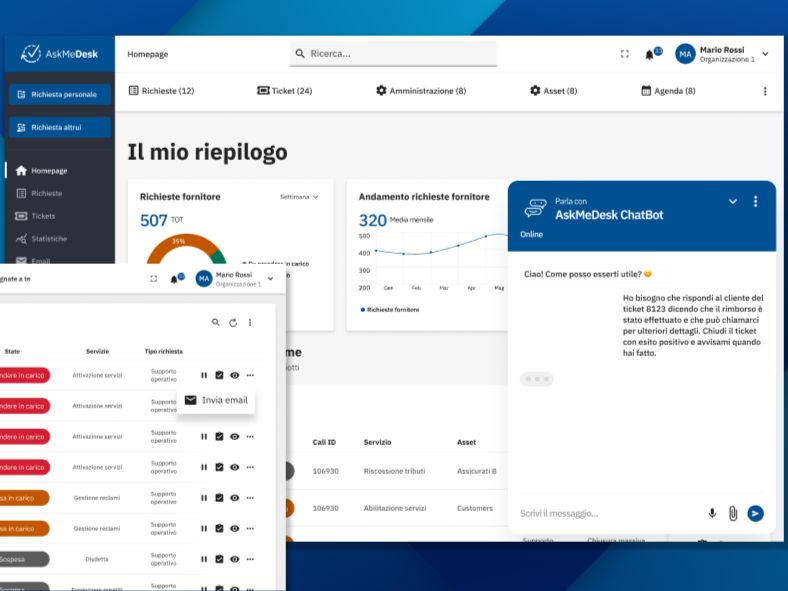This screenshot has height=591, width=788.
Task: Open checklist icon in first Attivazione servizi row
Action: (219, 375)
